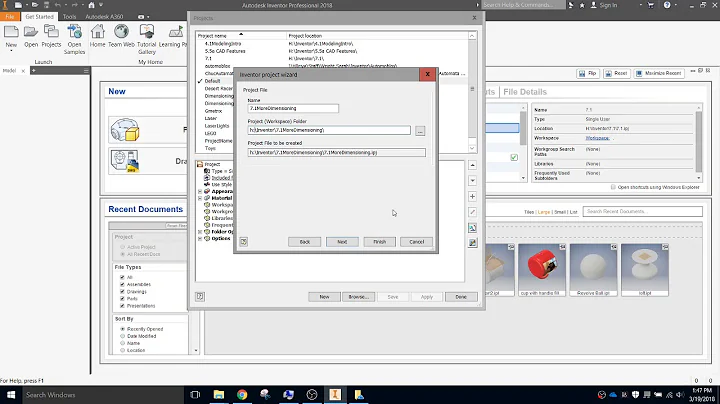
Task: Open the ribbon display options dropdown after A360
Action: pyautogui.click(x=148, y=17)
